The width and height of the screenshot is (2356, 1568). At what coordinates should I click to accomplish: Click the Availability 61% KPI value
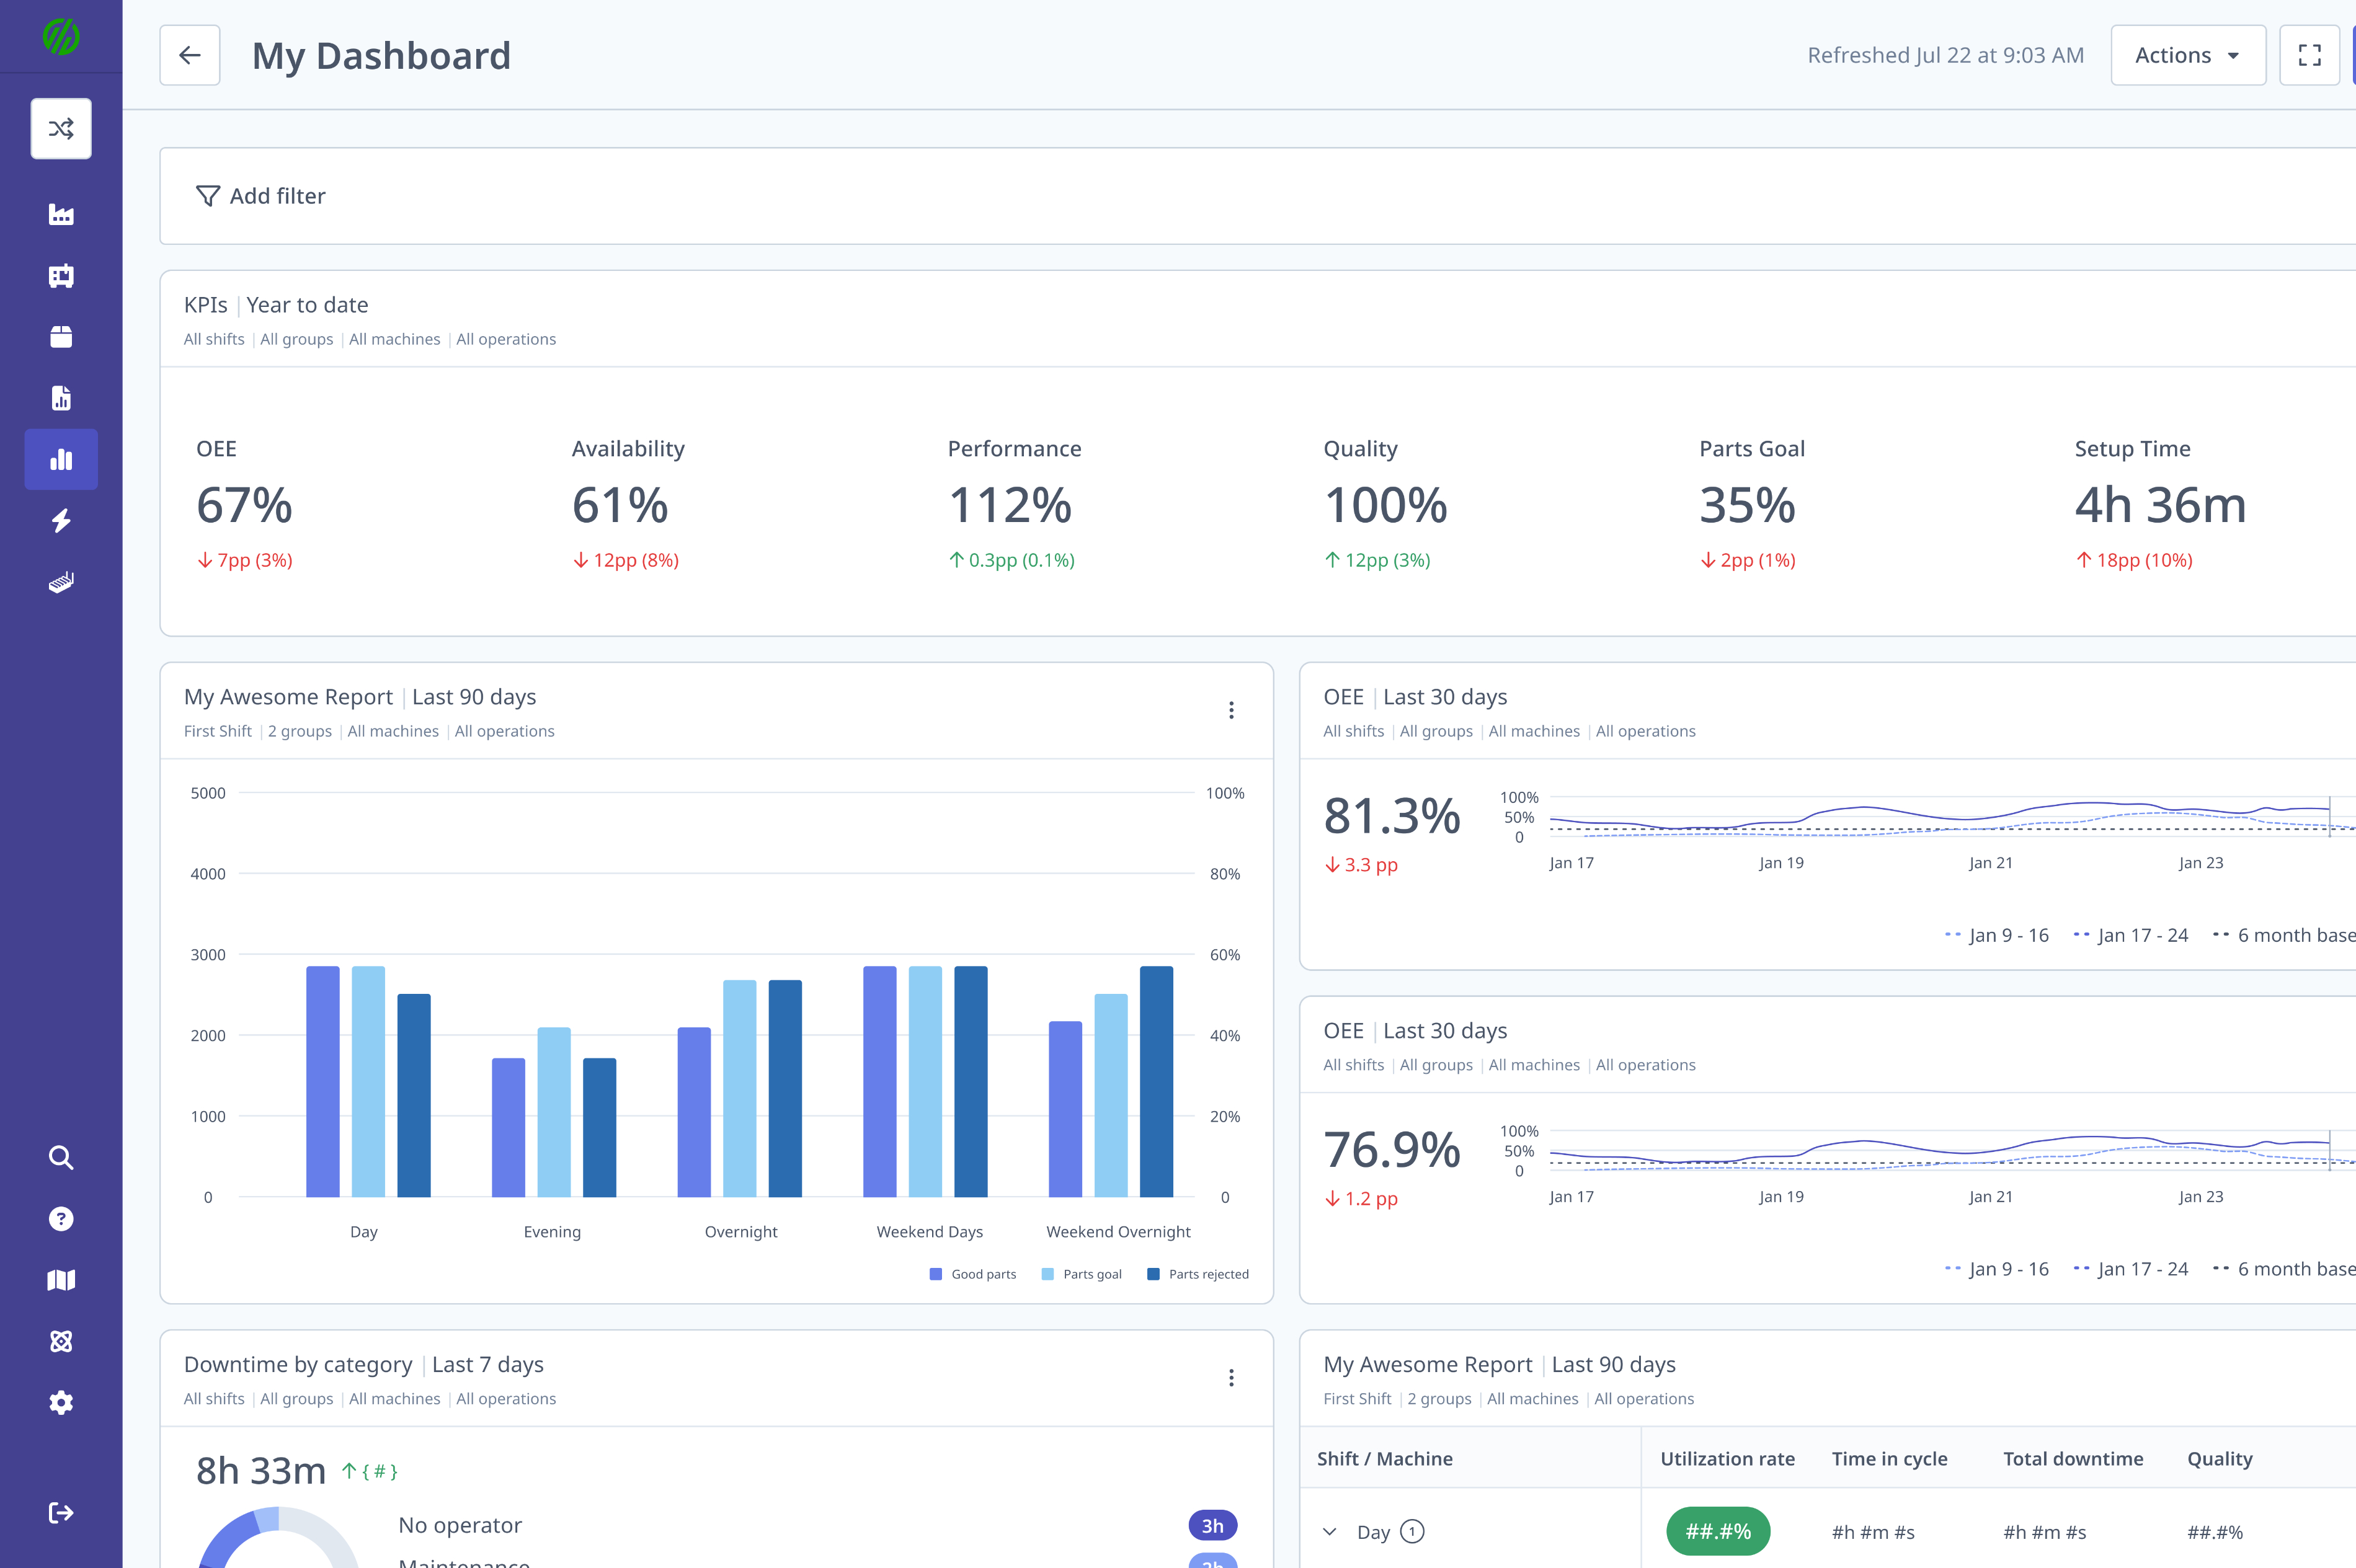(620, 505)
